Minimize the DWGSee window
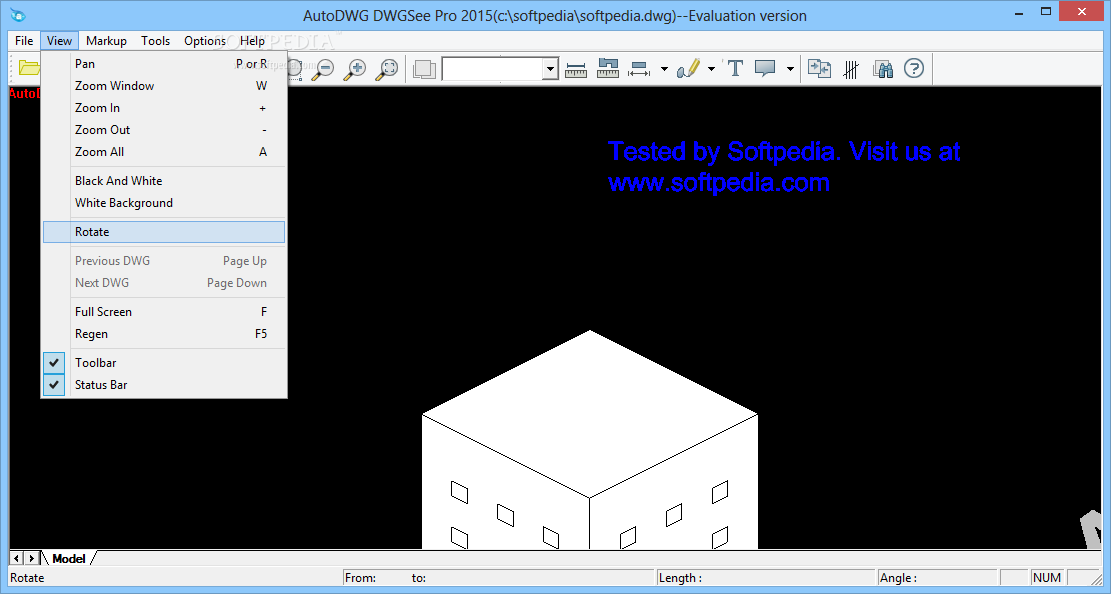This screenshot has width=1111, height=594. point(1018,13)
